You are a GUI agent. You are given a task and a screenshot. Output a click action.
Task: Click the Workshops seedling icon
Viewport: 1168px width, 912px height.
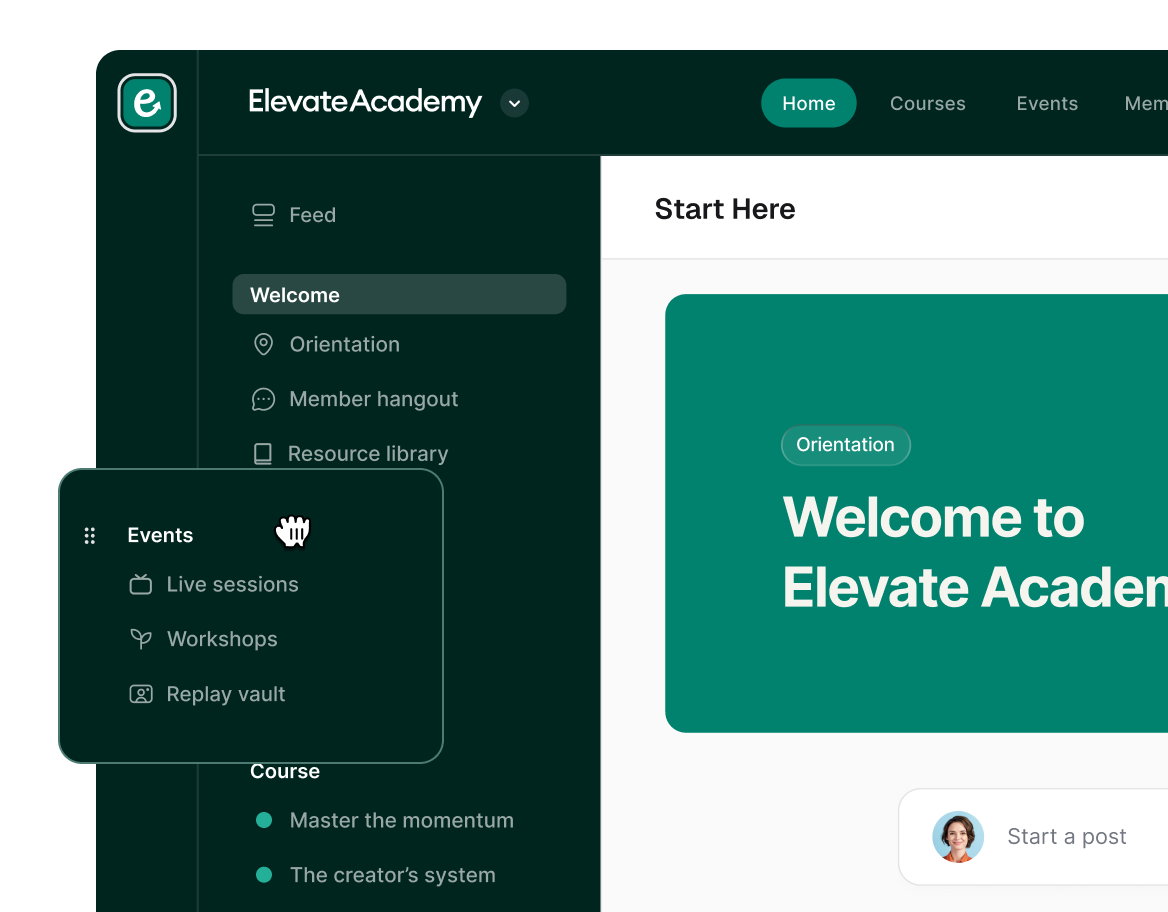coord(140,639)
